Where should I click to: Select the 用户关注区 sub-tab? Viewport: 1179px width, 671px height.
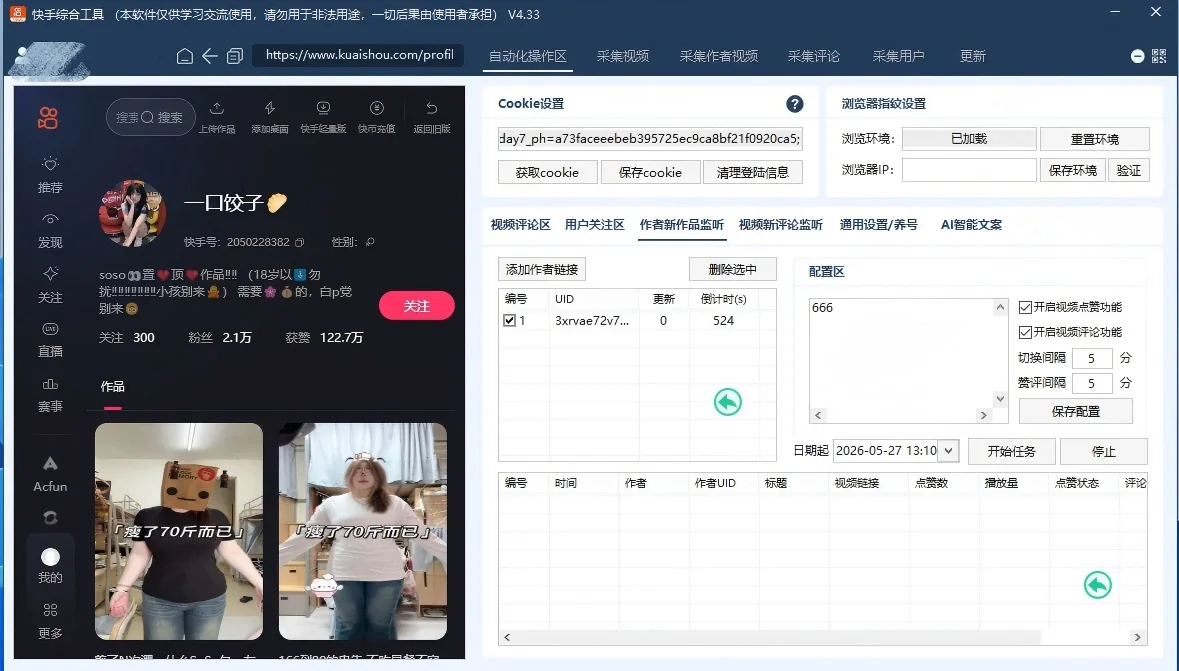click(595, 225)
